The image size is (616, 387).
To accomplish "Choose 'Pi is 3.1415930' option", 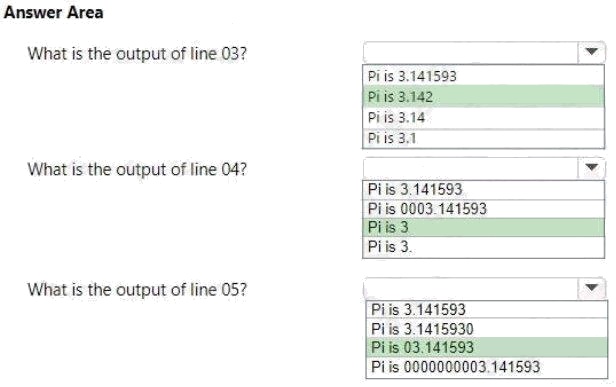I will (486, 328).
